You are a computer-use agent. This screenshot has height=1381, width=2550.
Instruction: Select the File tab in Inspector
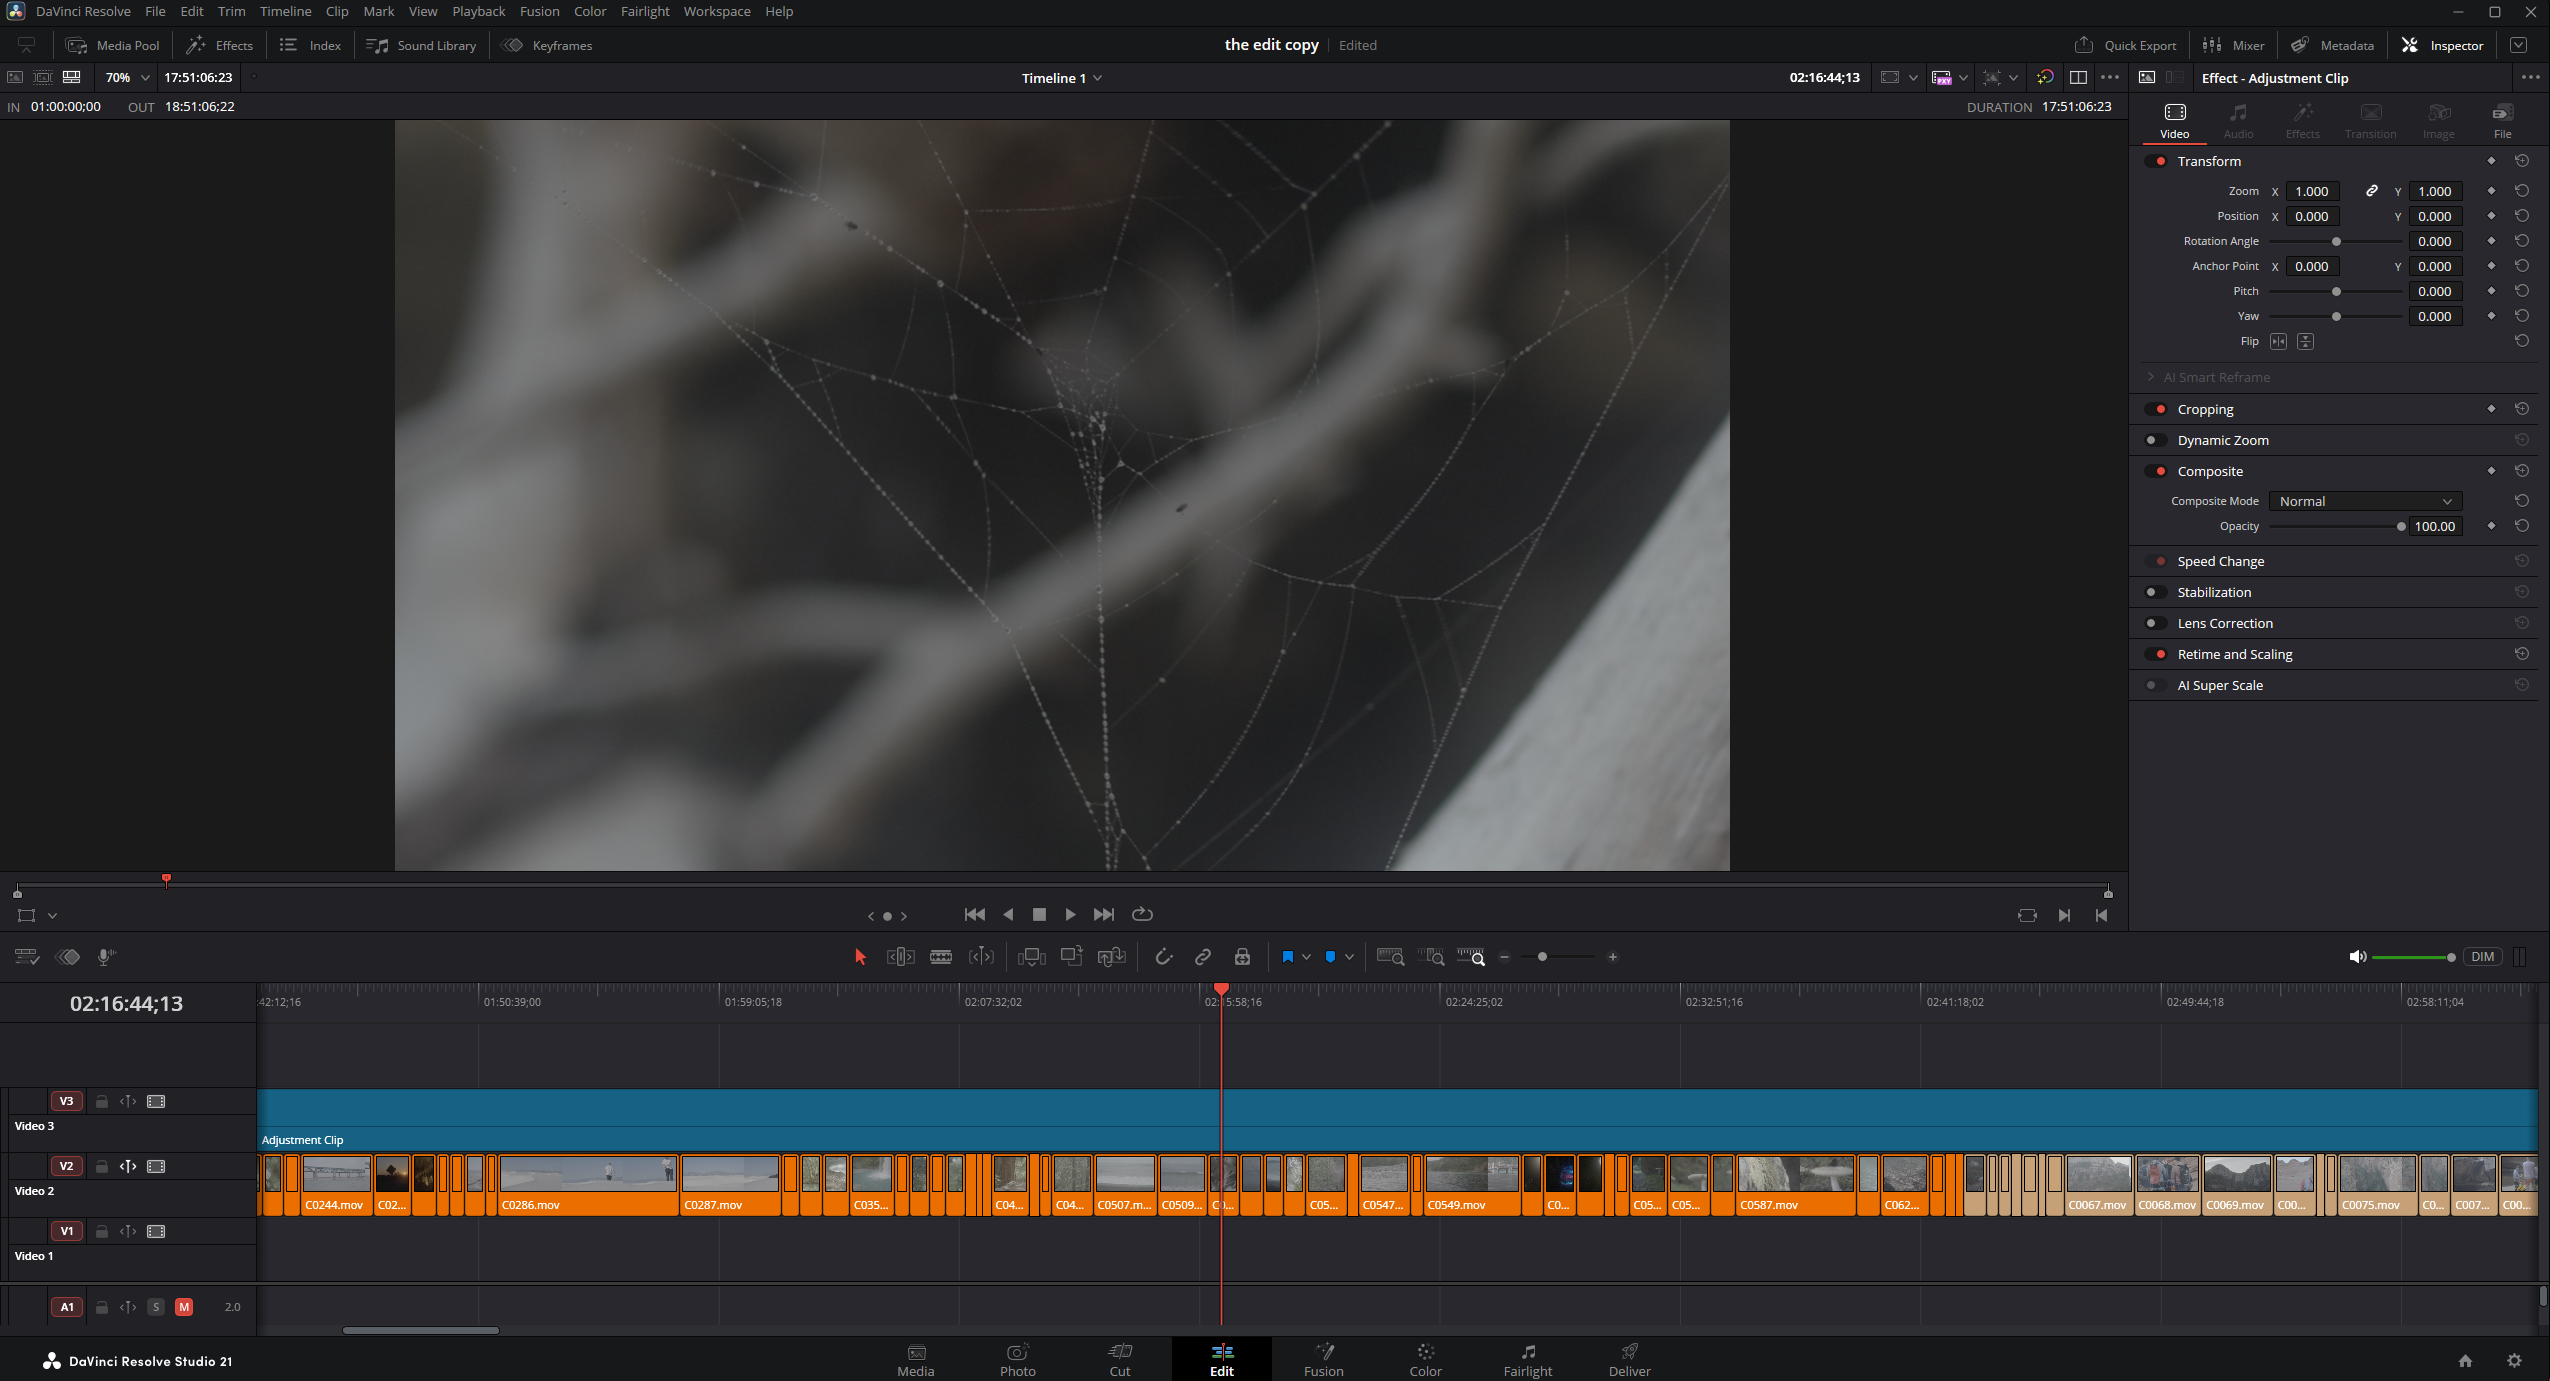(2503, 120)
